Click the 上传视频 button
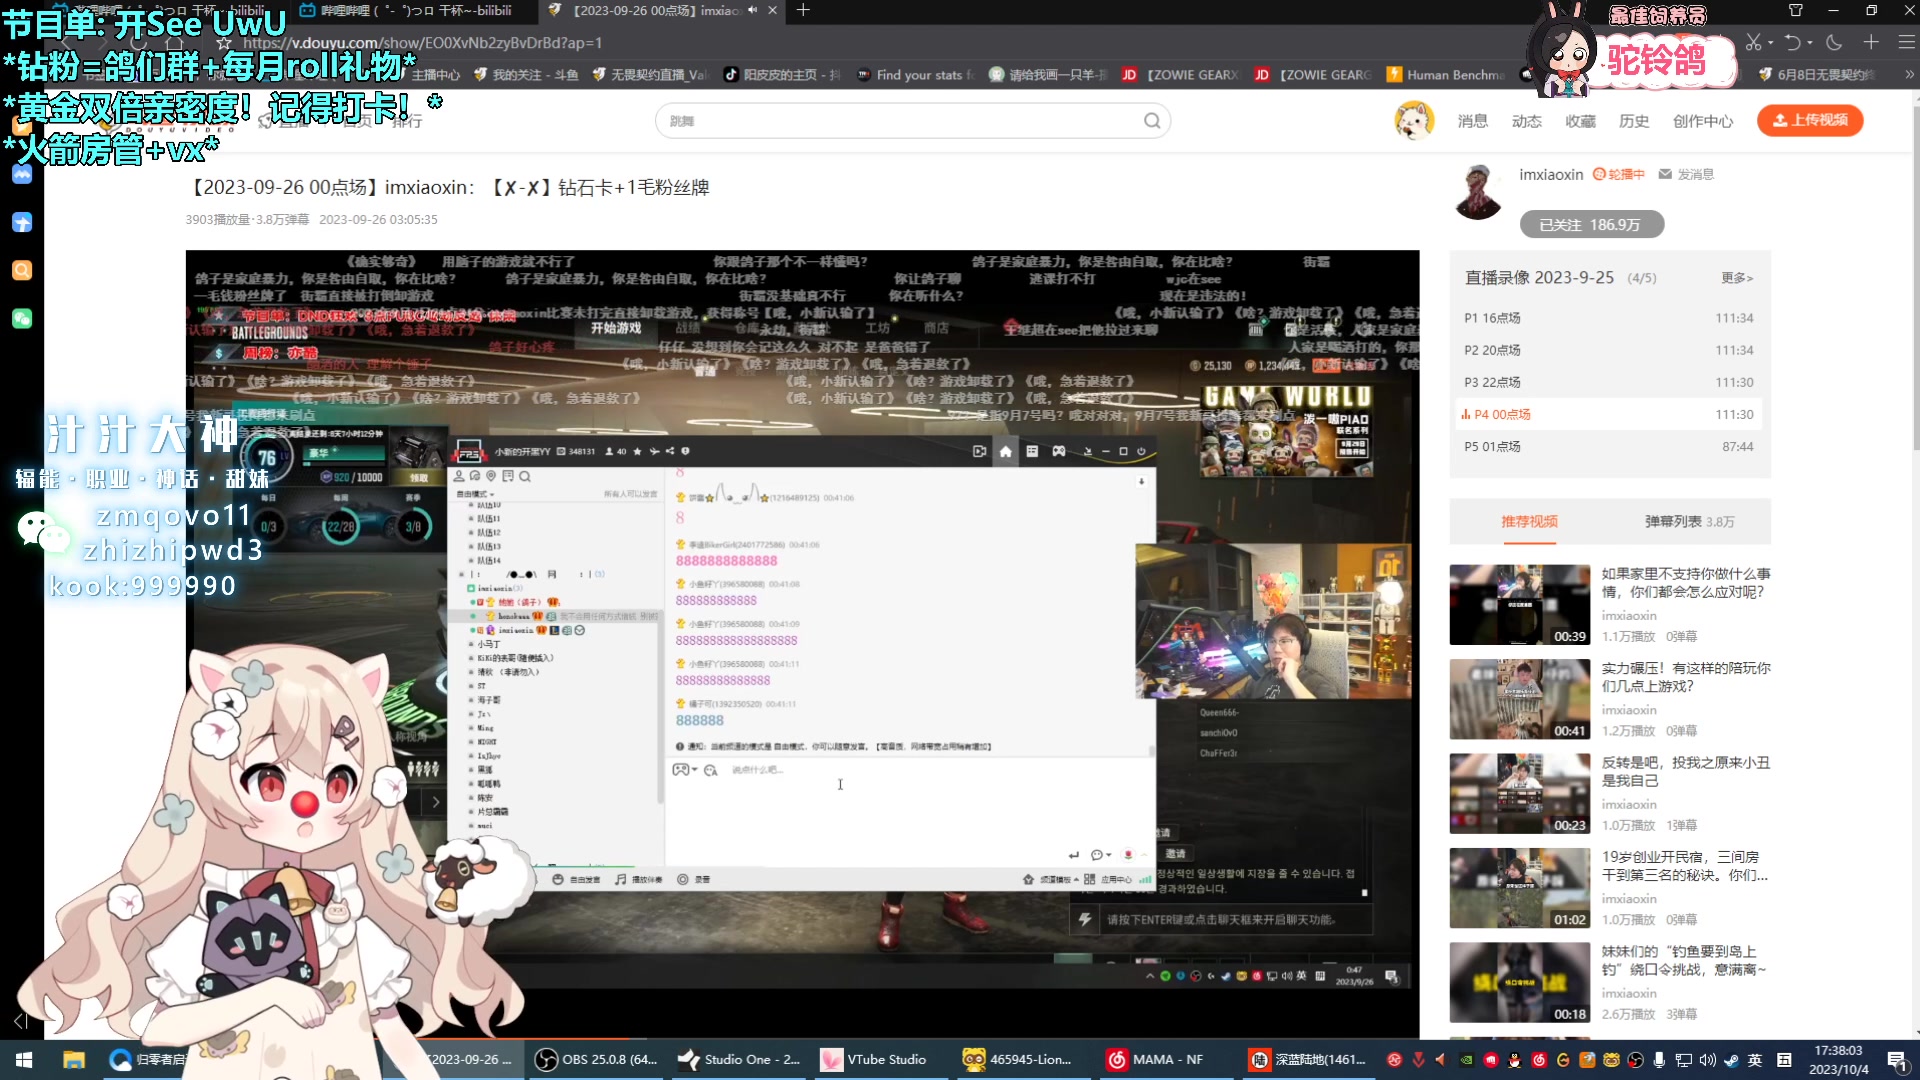 1810,120
